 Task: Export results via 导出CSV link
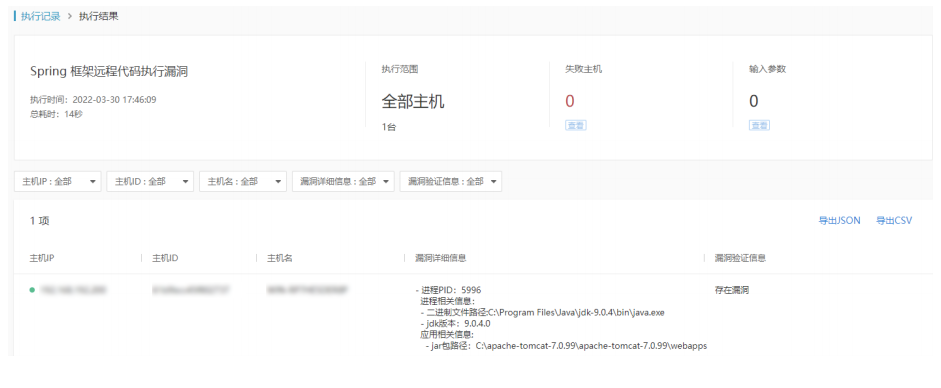click(x=894, y=221)
